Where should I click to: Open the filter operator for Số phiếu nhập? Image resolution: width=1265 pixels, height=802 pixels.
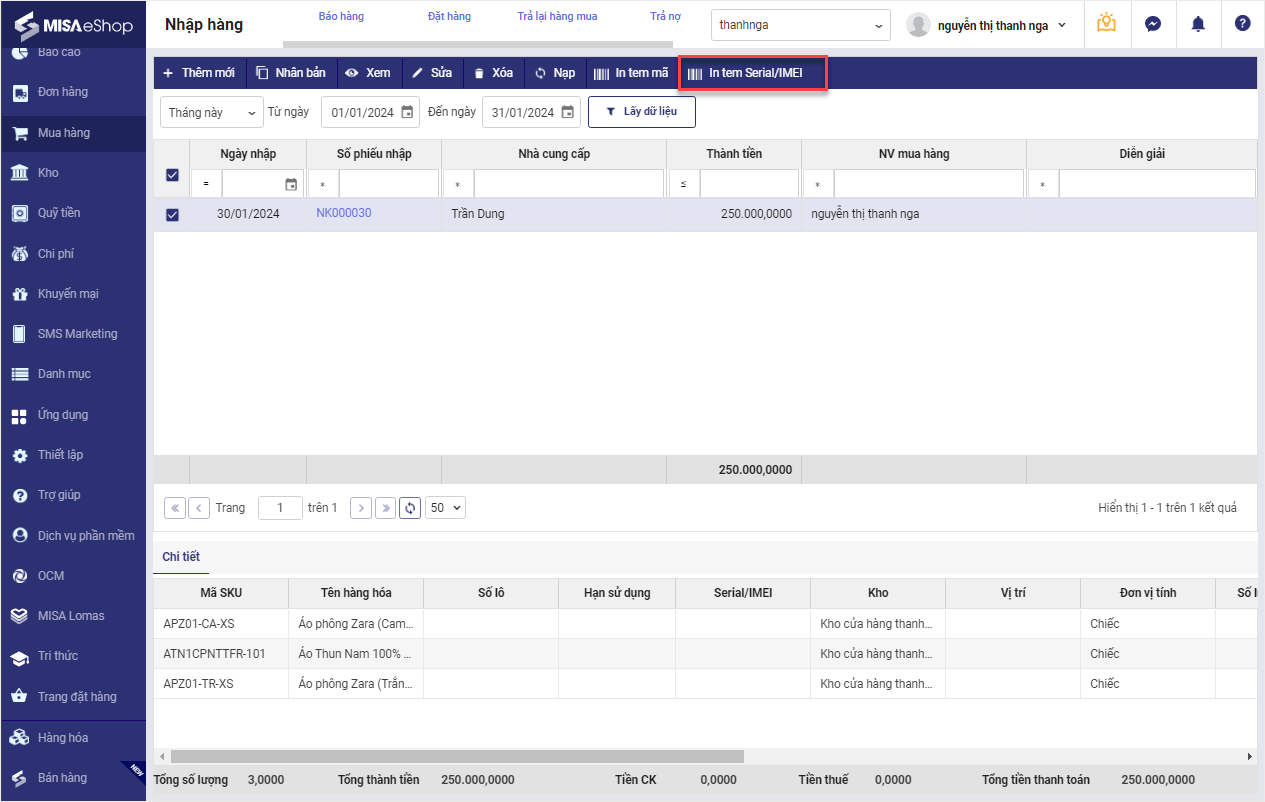323,185
